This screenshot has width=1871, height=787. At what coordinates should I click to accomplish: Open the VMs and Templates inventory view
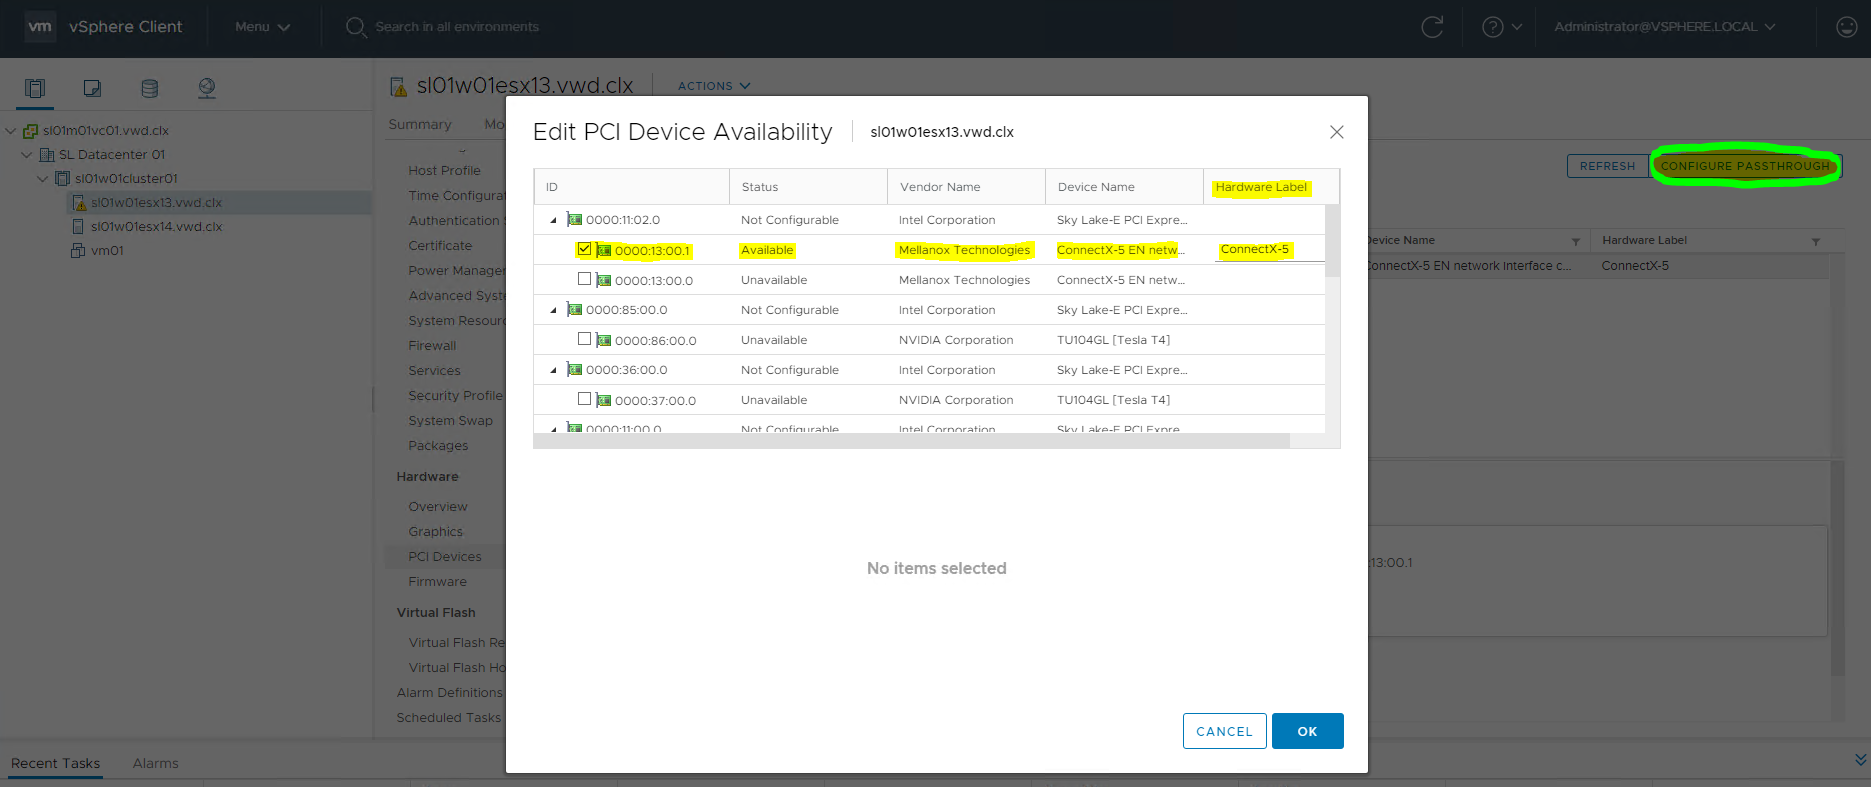click(x=92, y=88)
